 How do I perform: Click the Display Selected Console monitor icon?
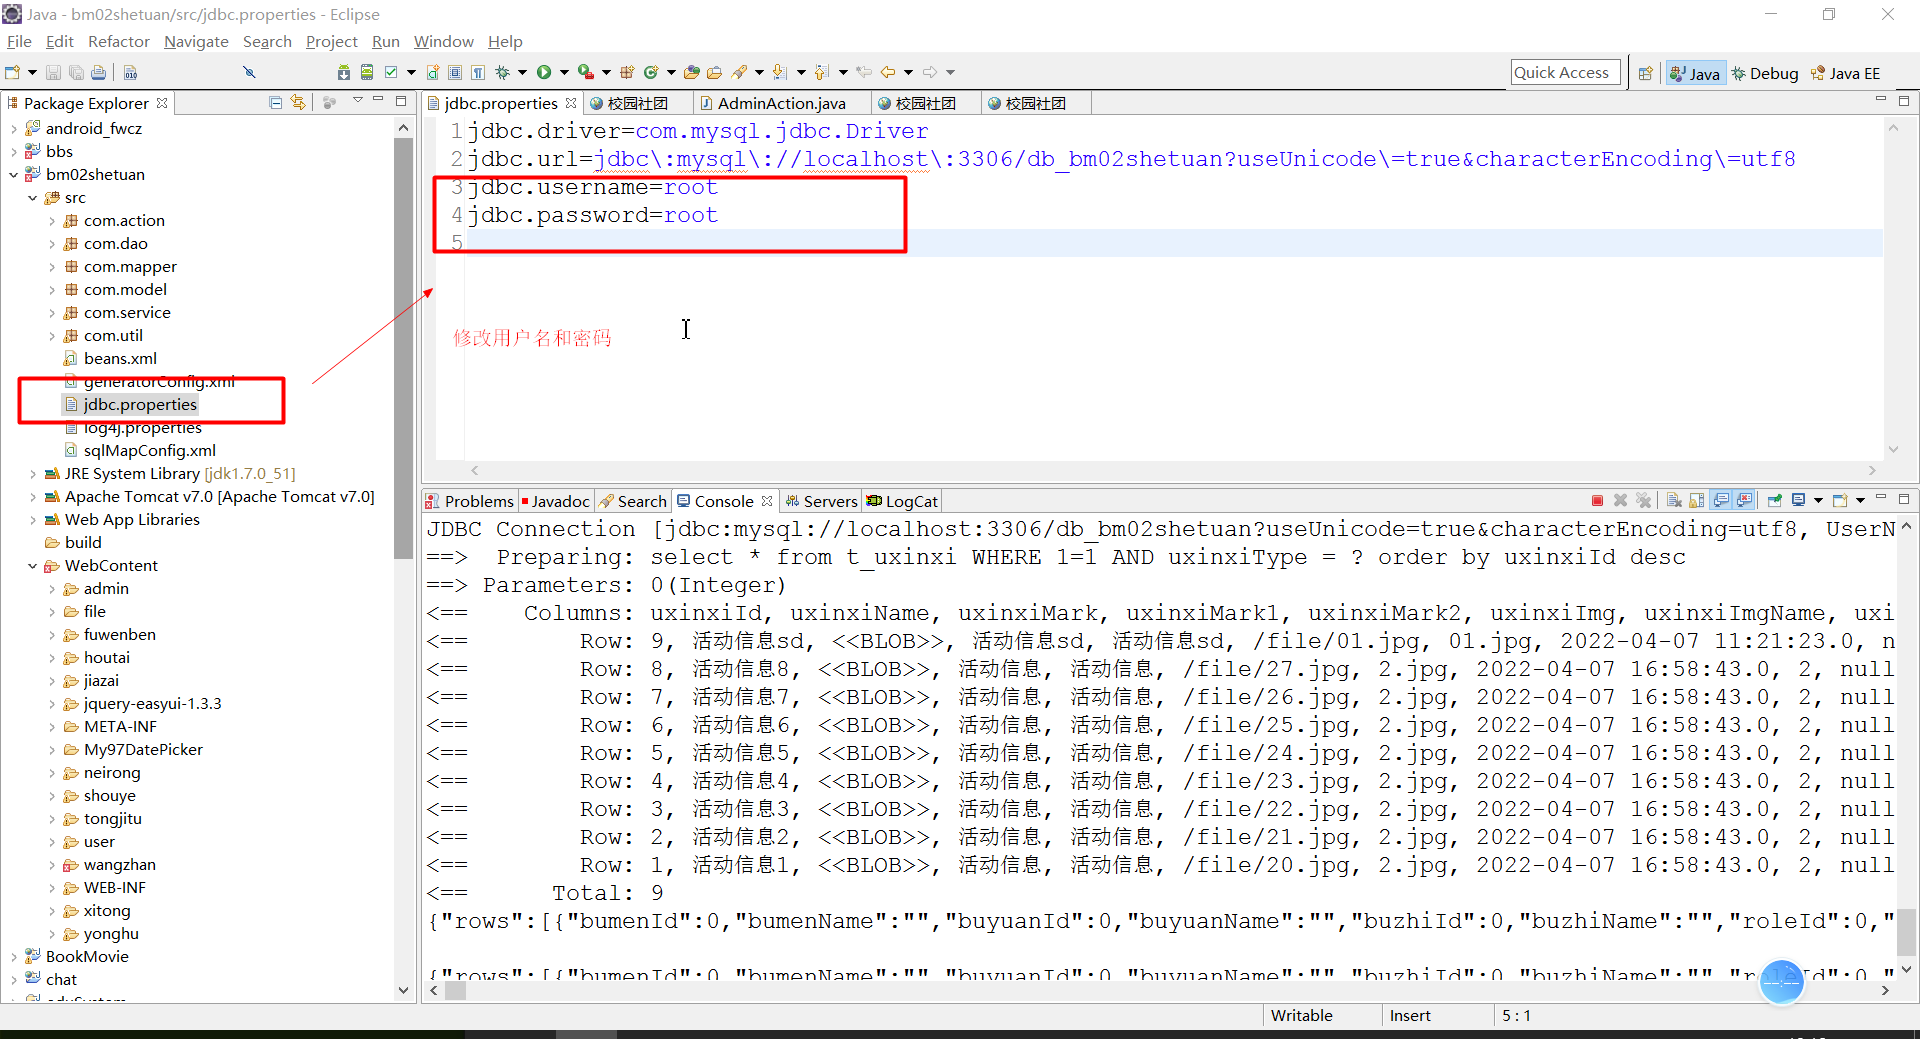click(1798, 500)
